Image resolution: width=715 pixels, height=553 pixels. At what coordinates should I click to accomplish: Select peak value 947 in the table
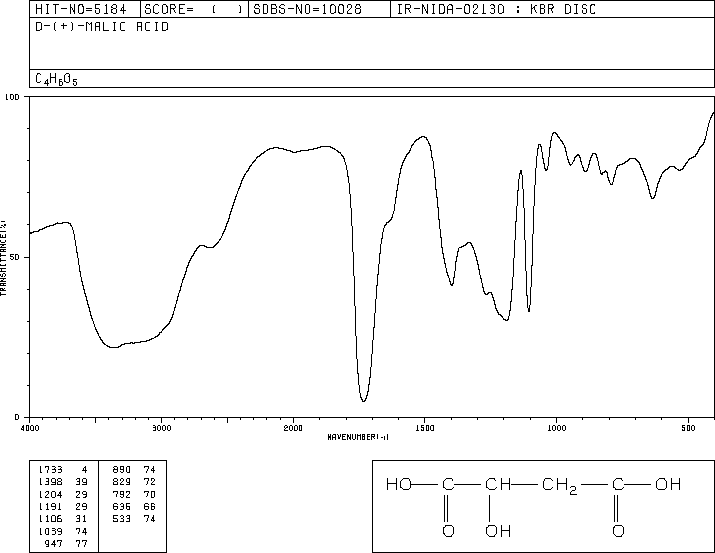click(x=54, y=543)
